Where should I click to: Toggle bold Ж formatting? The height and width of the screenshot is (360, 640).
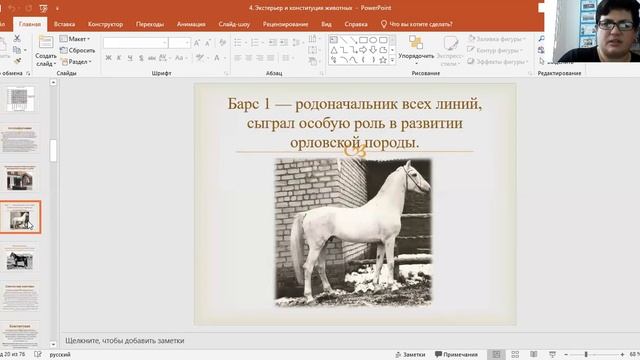click(108, 58)
